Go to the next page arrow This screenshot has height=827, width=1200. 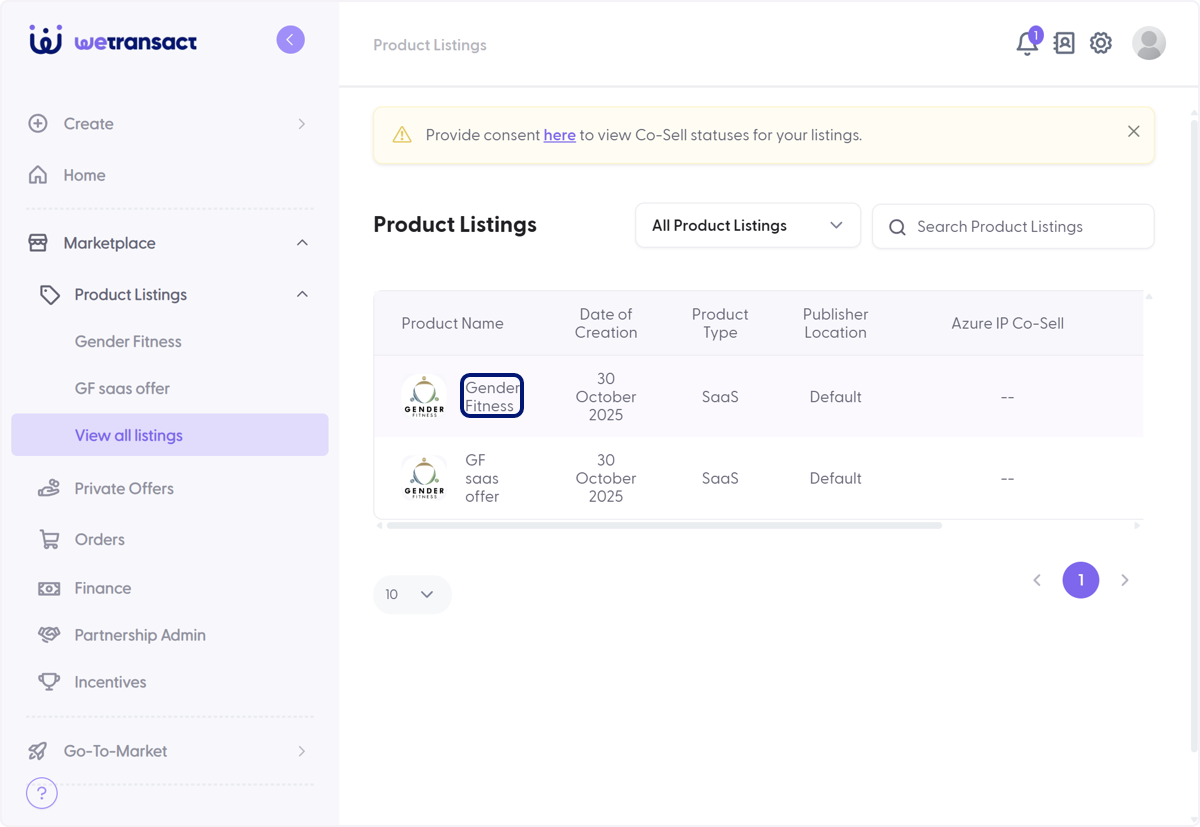(1125, 580)
